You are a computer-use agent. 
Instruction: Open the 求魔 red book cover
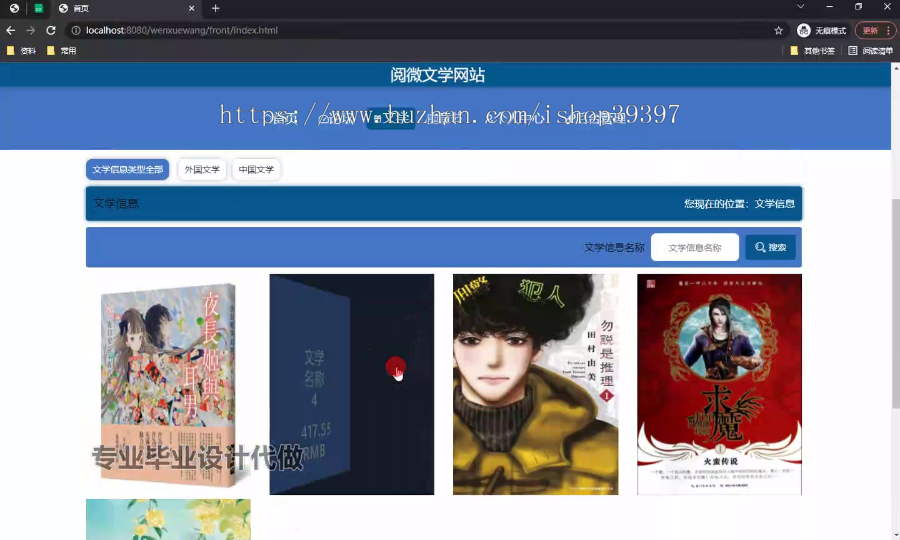click(x=719, y=384)
